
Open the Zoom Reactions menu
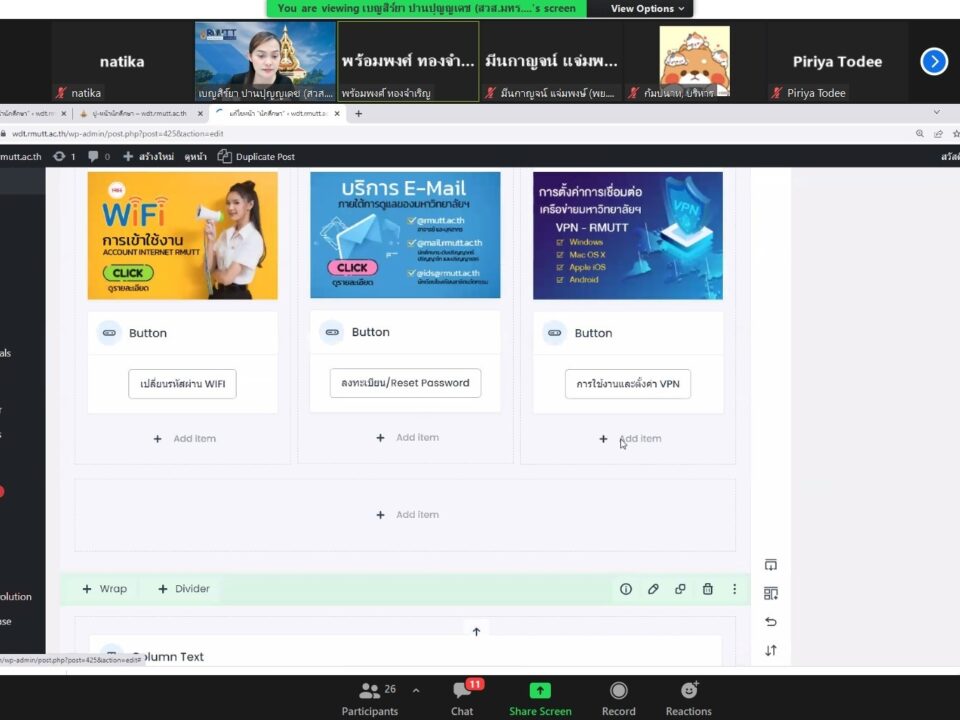tap(689, 699)
